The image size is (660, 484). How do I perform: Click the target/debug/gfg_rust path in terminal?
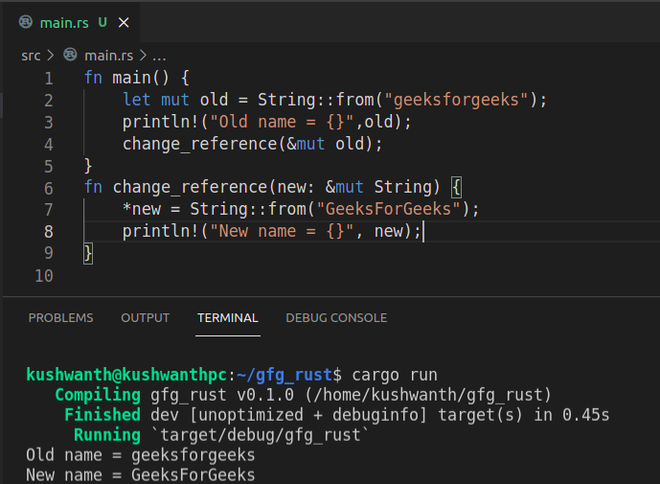point(260,435)
